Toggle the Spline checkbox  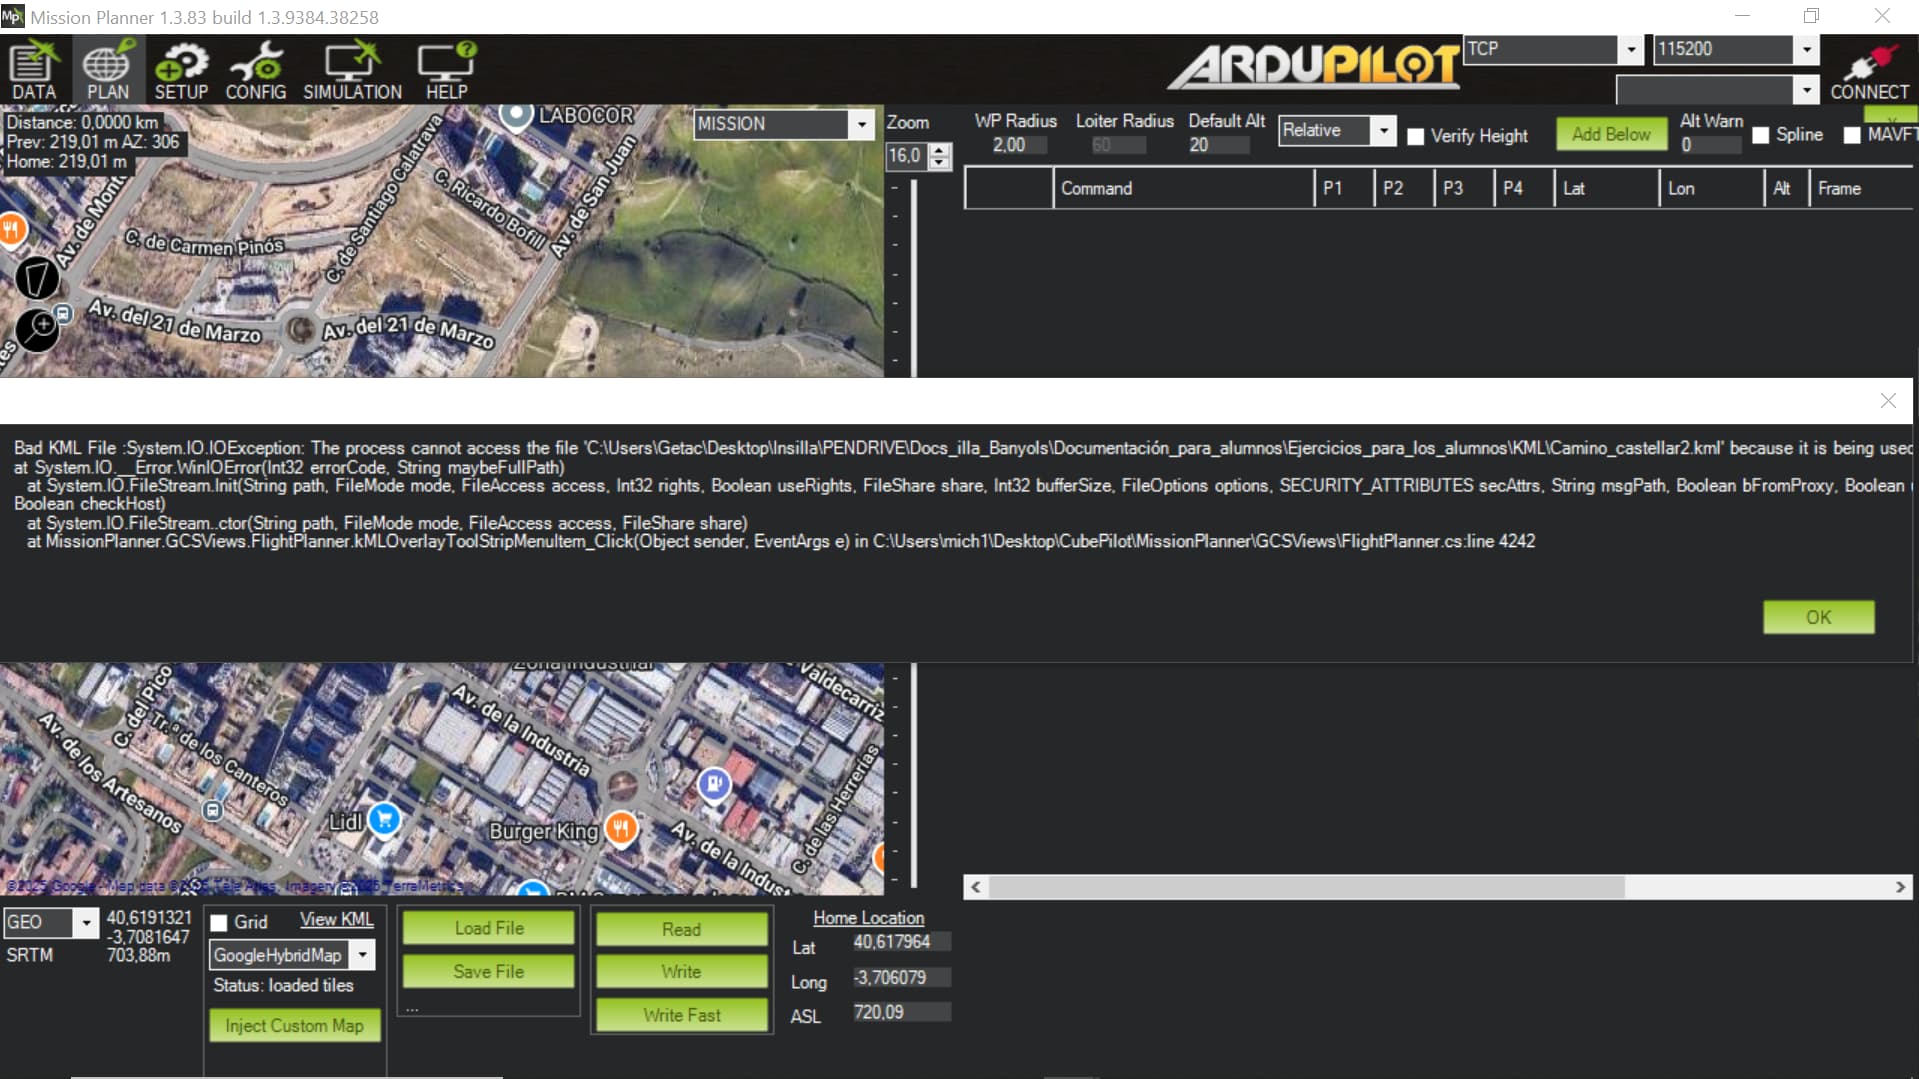[1761, 135]
